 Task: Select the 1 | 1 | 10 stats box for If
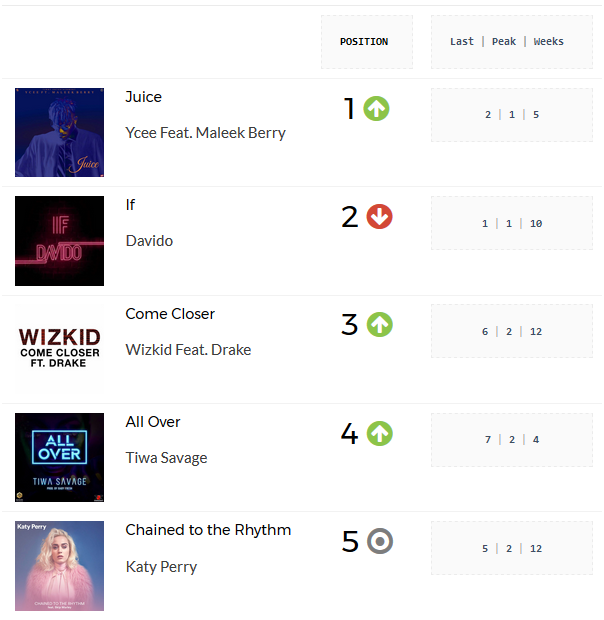pyautogui.click(x=512, y=223)
